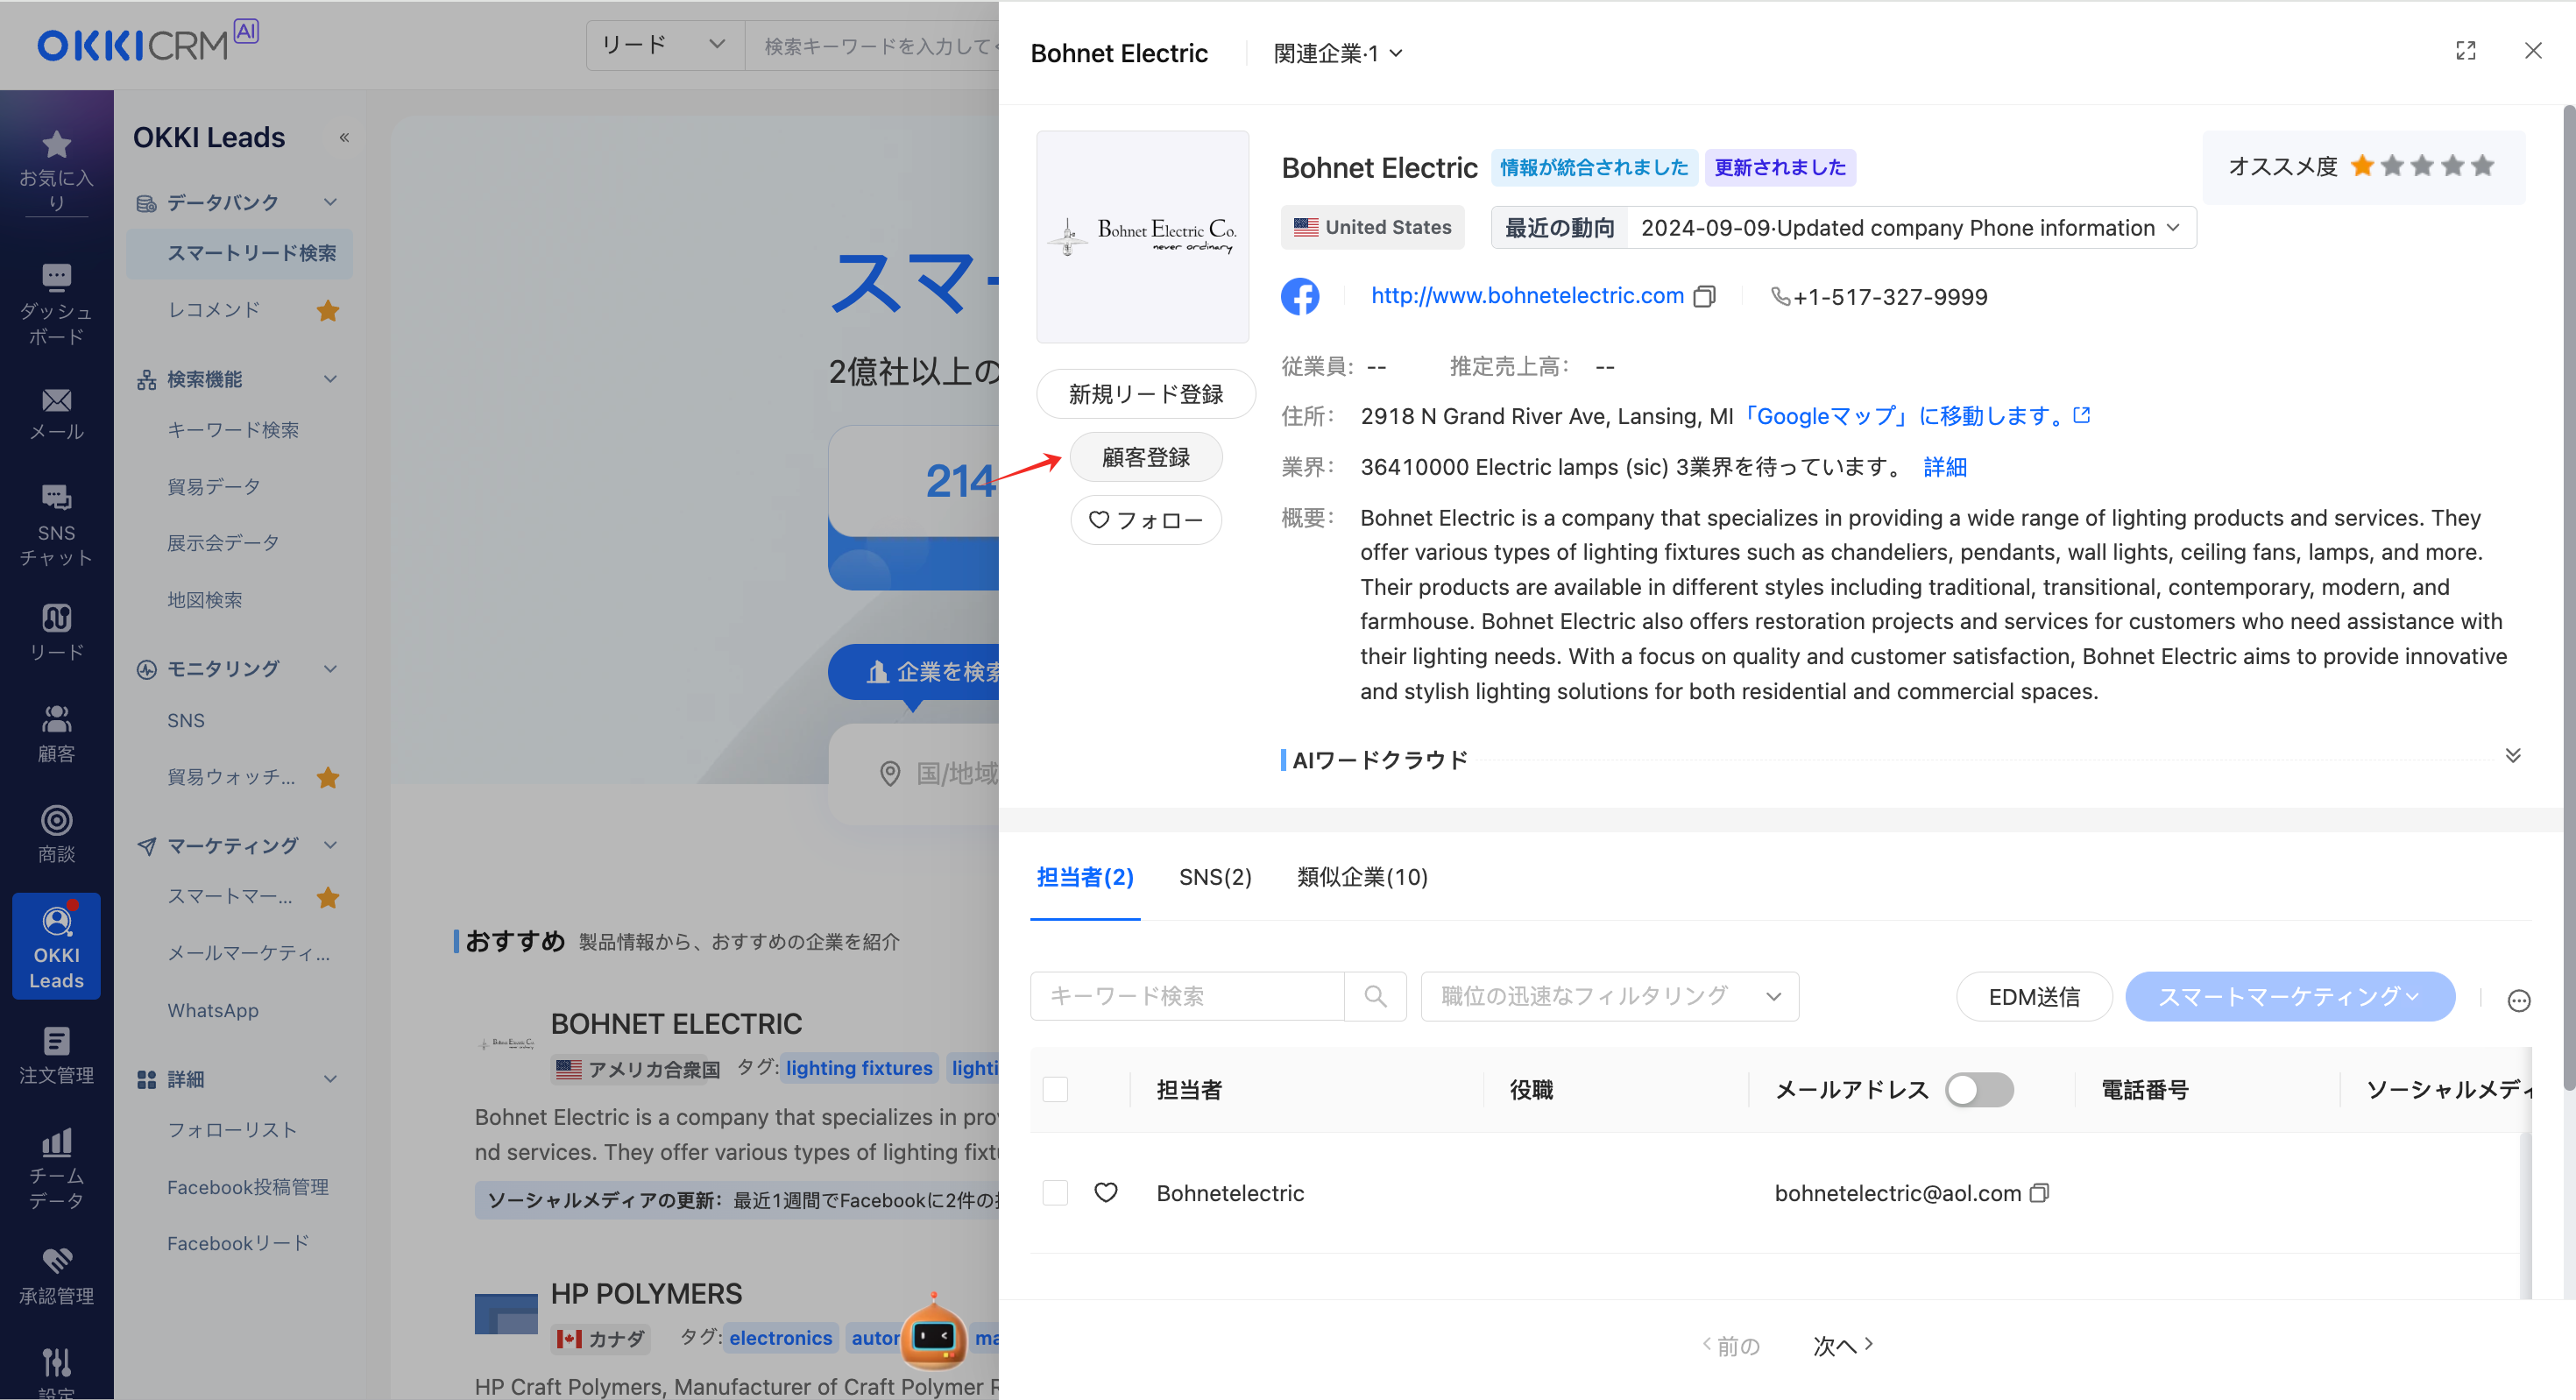Screen dimensions: 2576x1400
Task: Open the more options ellipsis icon
Action: click(2519, 1000)
